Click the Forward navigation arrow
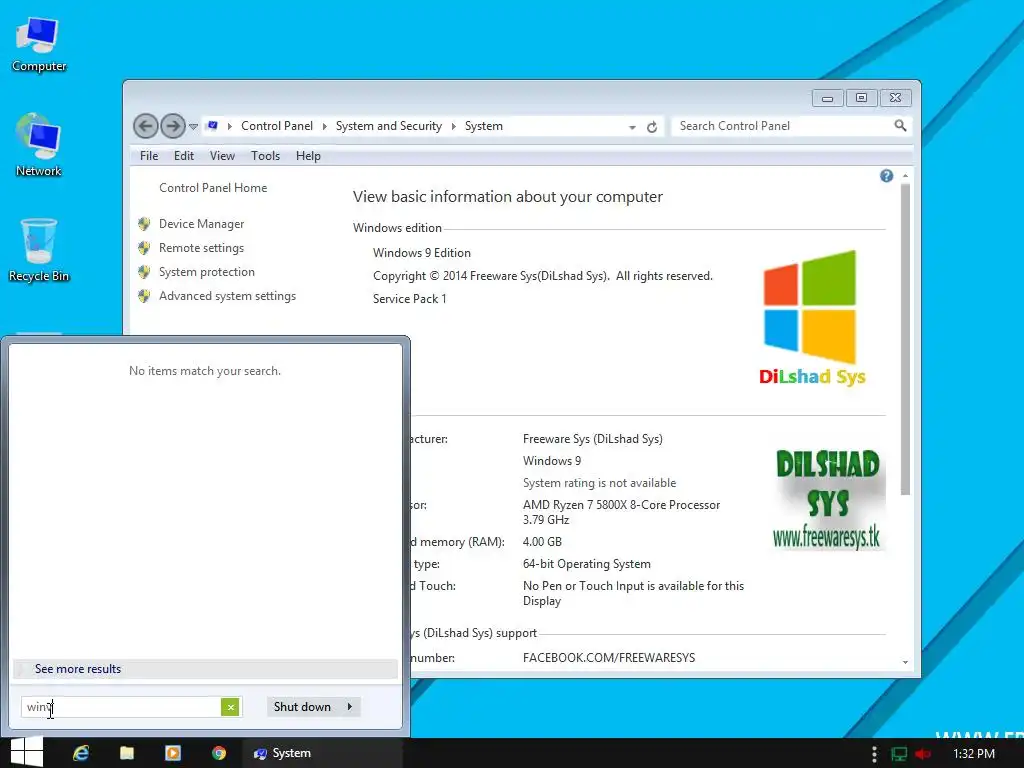Image resolution: width=1024 pixels, height=768 pixels. (173, 126)
